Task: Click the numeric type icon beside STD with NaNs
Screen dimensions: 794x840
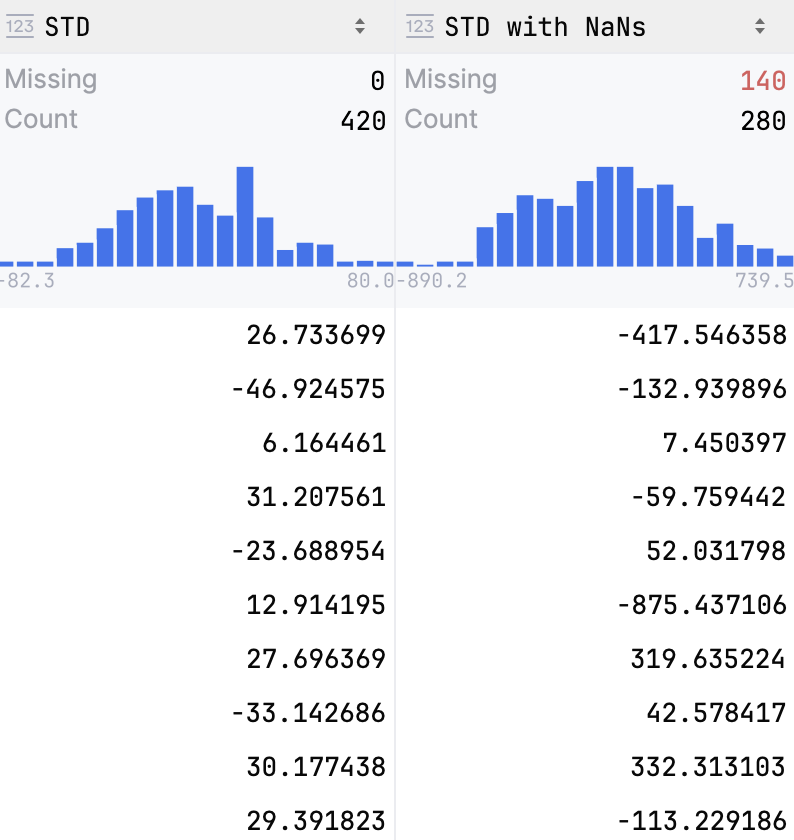Action: click(x=420, y=26)
